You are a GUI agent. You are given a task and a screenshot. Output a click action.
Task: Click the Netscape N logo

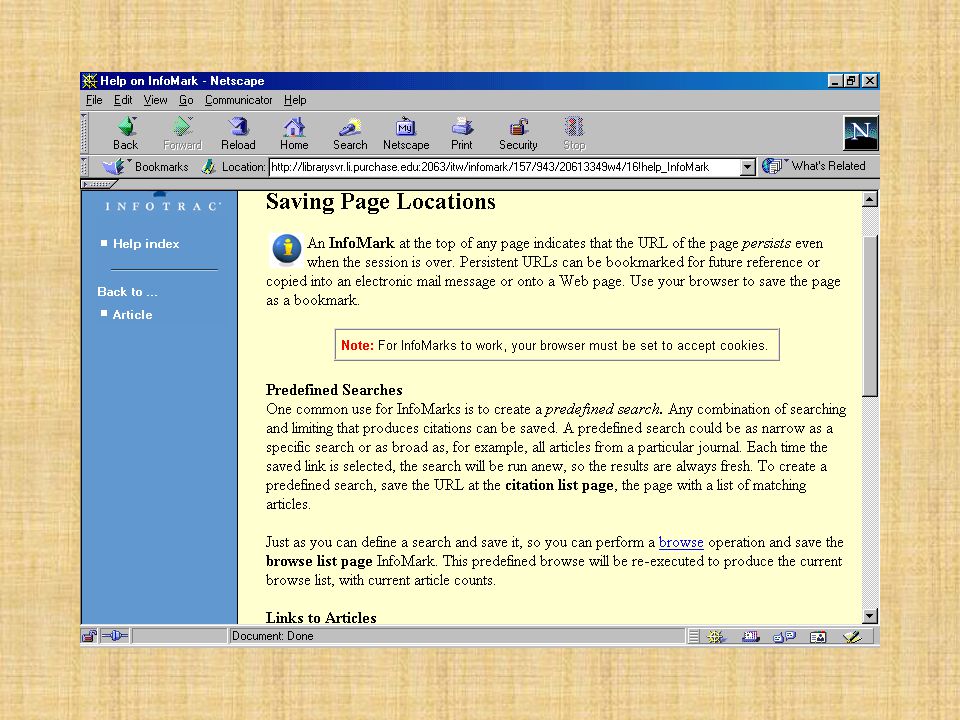point(861,133)
